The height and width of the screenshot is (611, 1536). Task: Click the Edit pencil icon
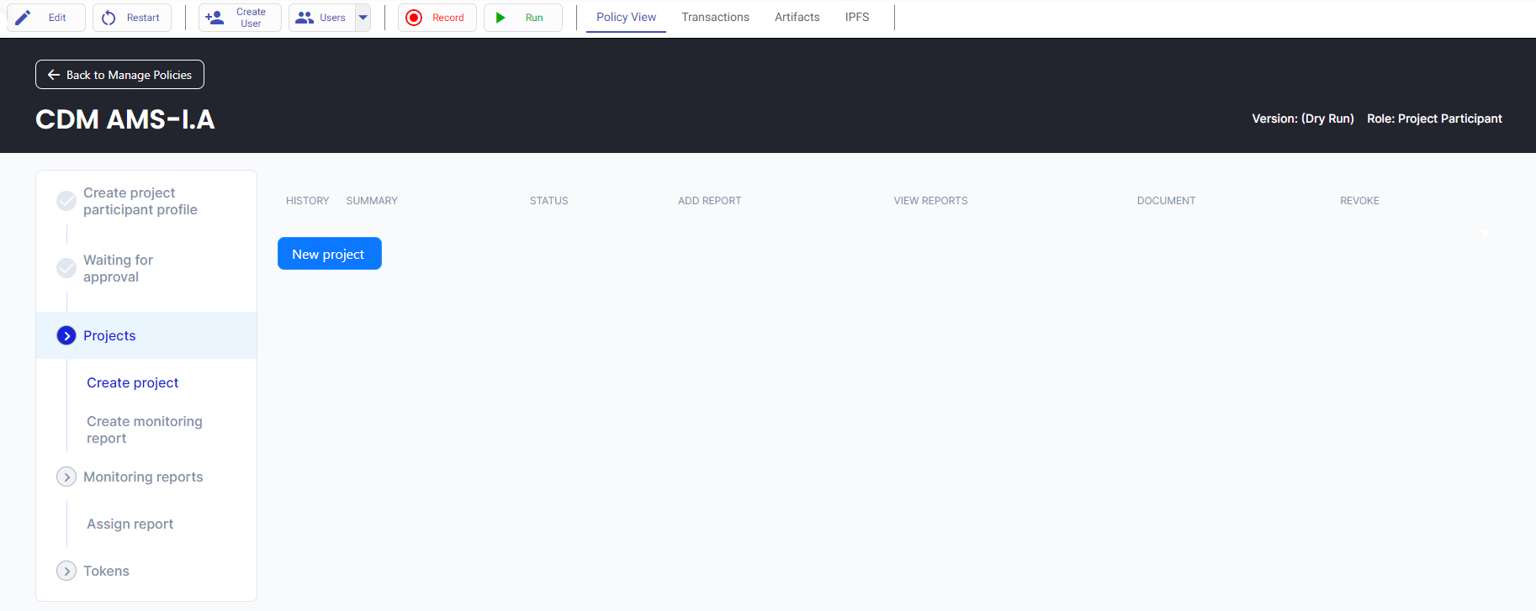point(23,18)
